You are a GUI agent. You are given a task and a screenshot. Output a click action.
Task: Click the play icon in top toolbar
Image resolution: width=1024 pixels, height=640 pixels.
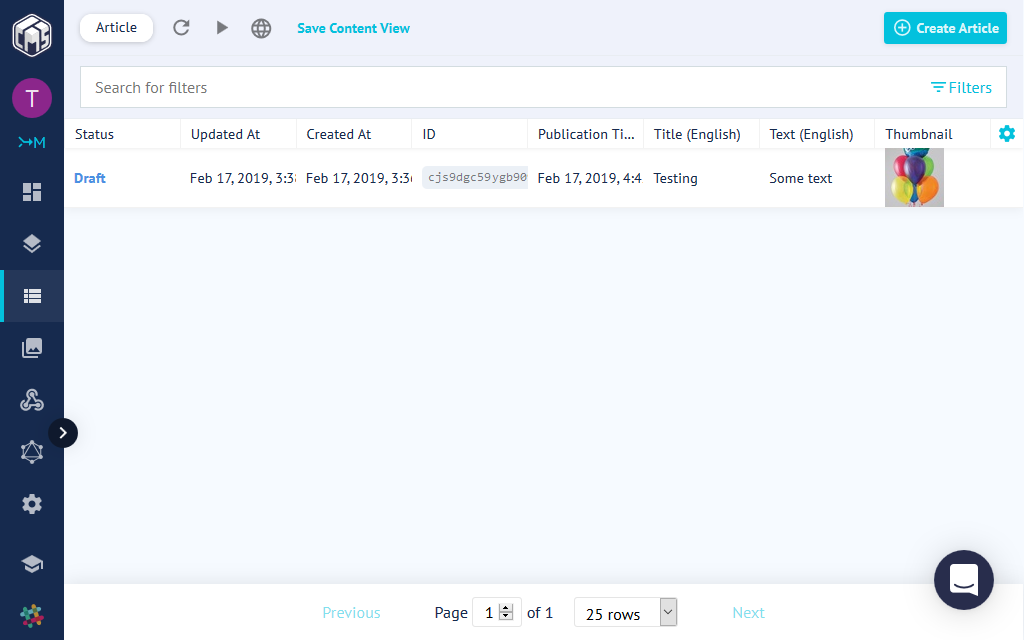click(x=222, y=28)
